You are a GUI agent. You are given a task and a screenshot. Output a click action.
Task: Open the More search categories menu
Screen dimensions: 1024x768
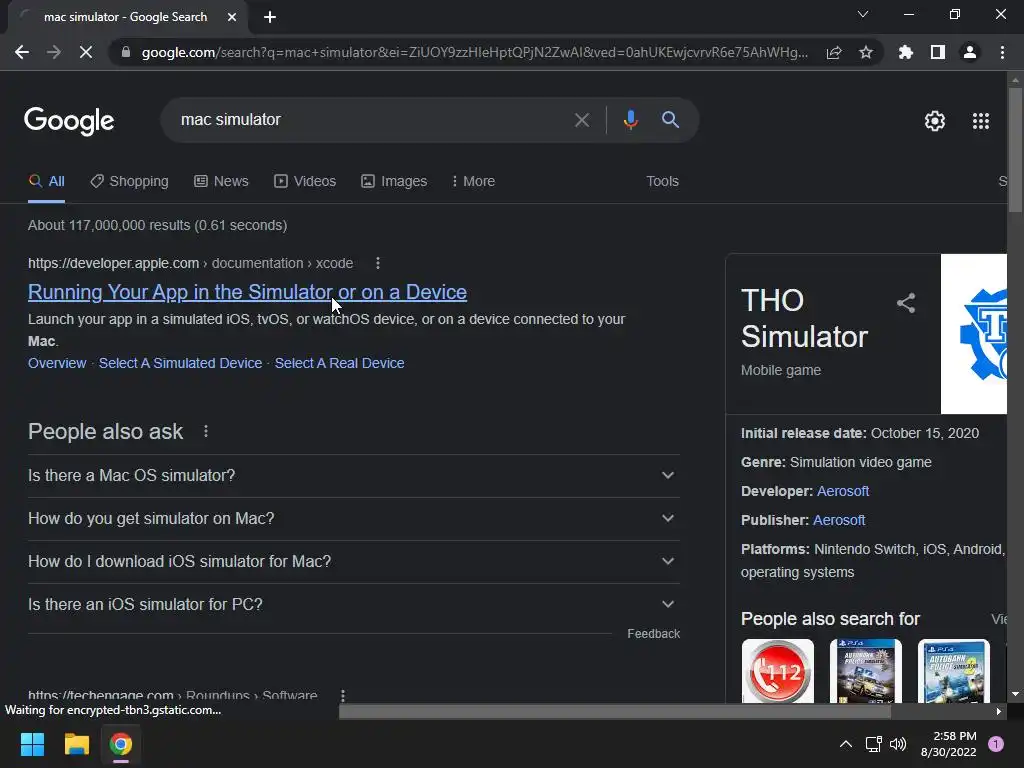coord(473,182)
